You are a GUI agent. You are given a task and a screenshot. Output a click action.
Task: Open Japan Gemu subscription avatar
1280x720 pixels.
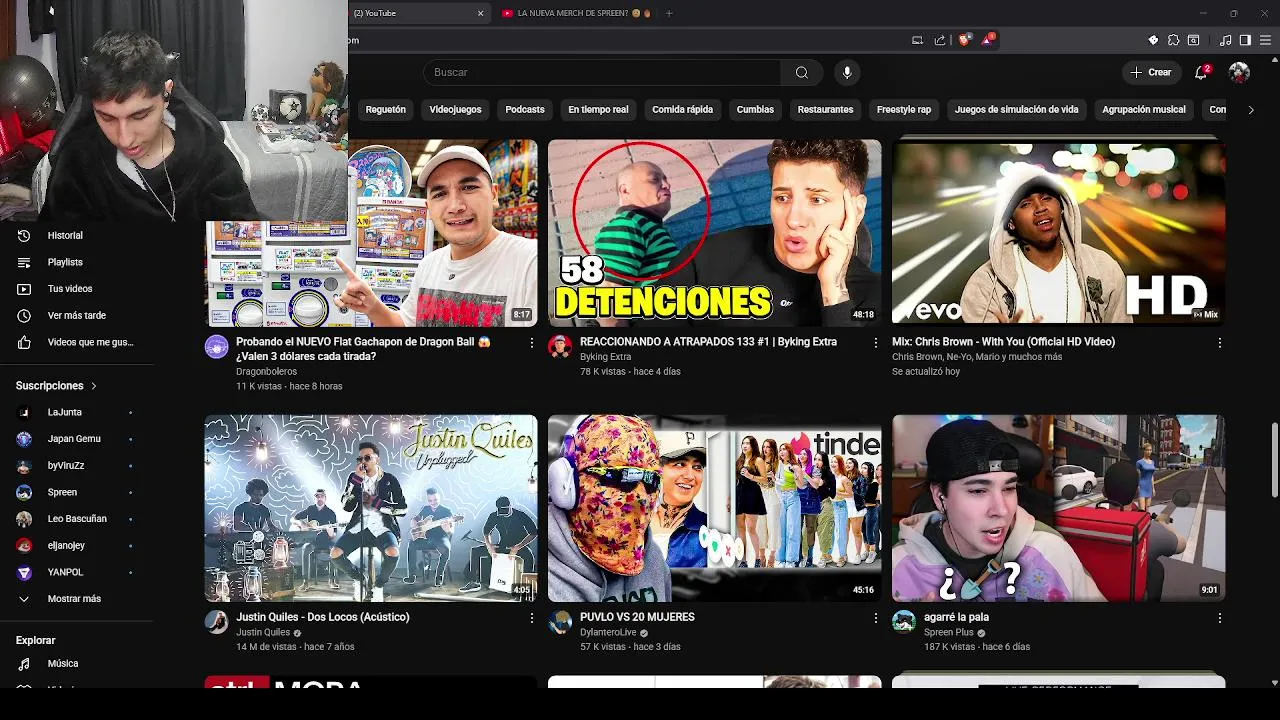(x=24, y=439)
